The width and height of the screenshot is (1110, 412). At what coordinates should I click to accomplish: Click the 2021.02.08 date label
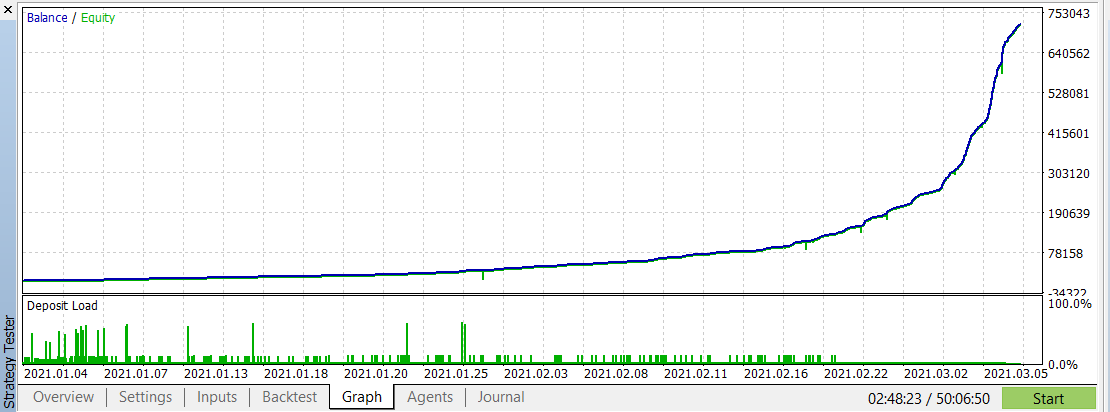[x=616, y=374]
